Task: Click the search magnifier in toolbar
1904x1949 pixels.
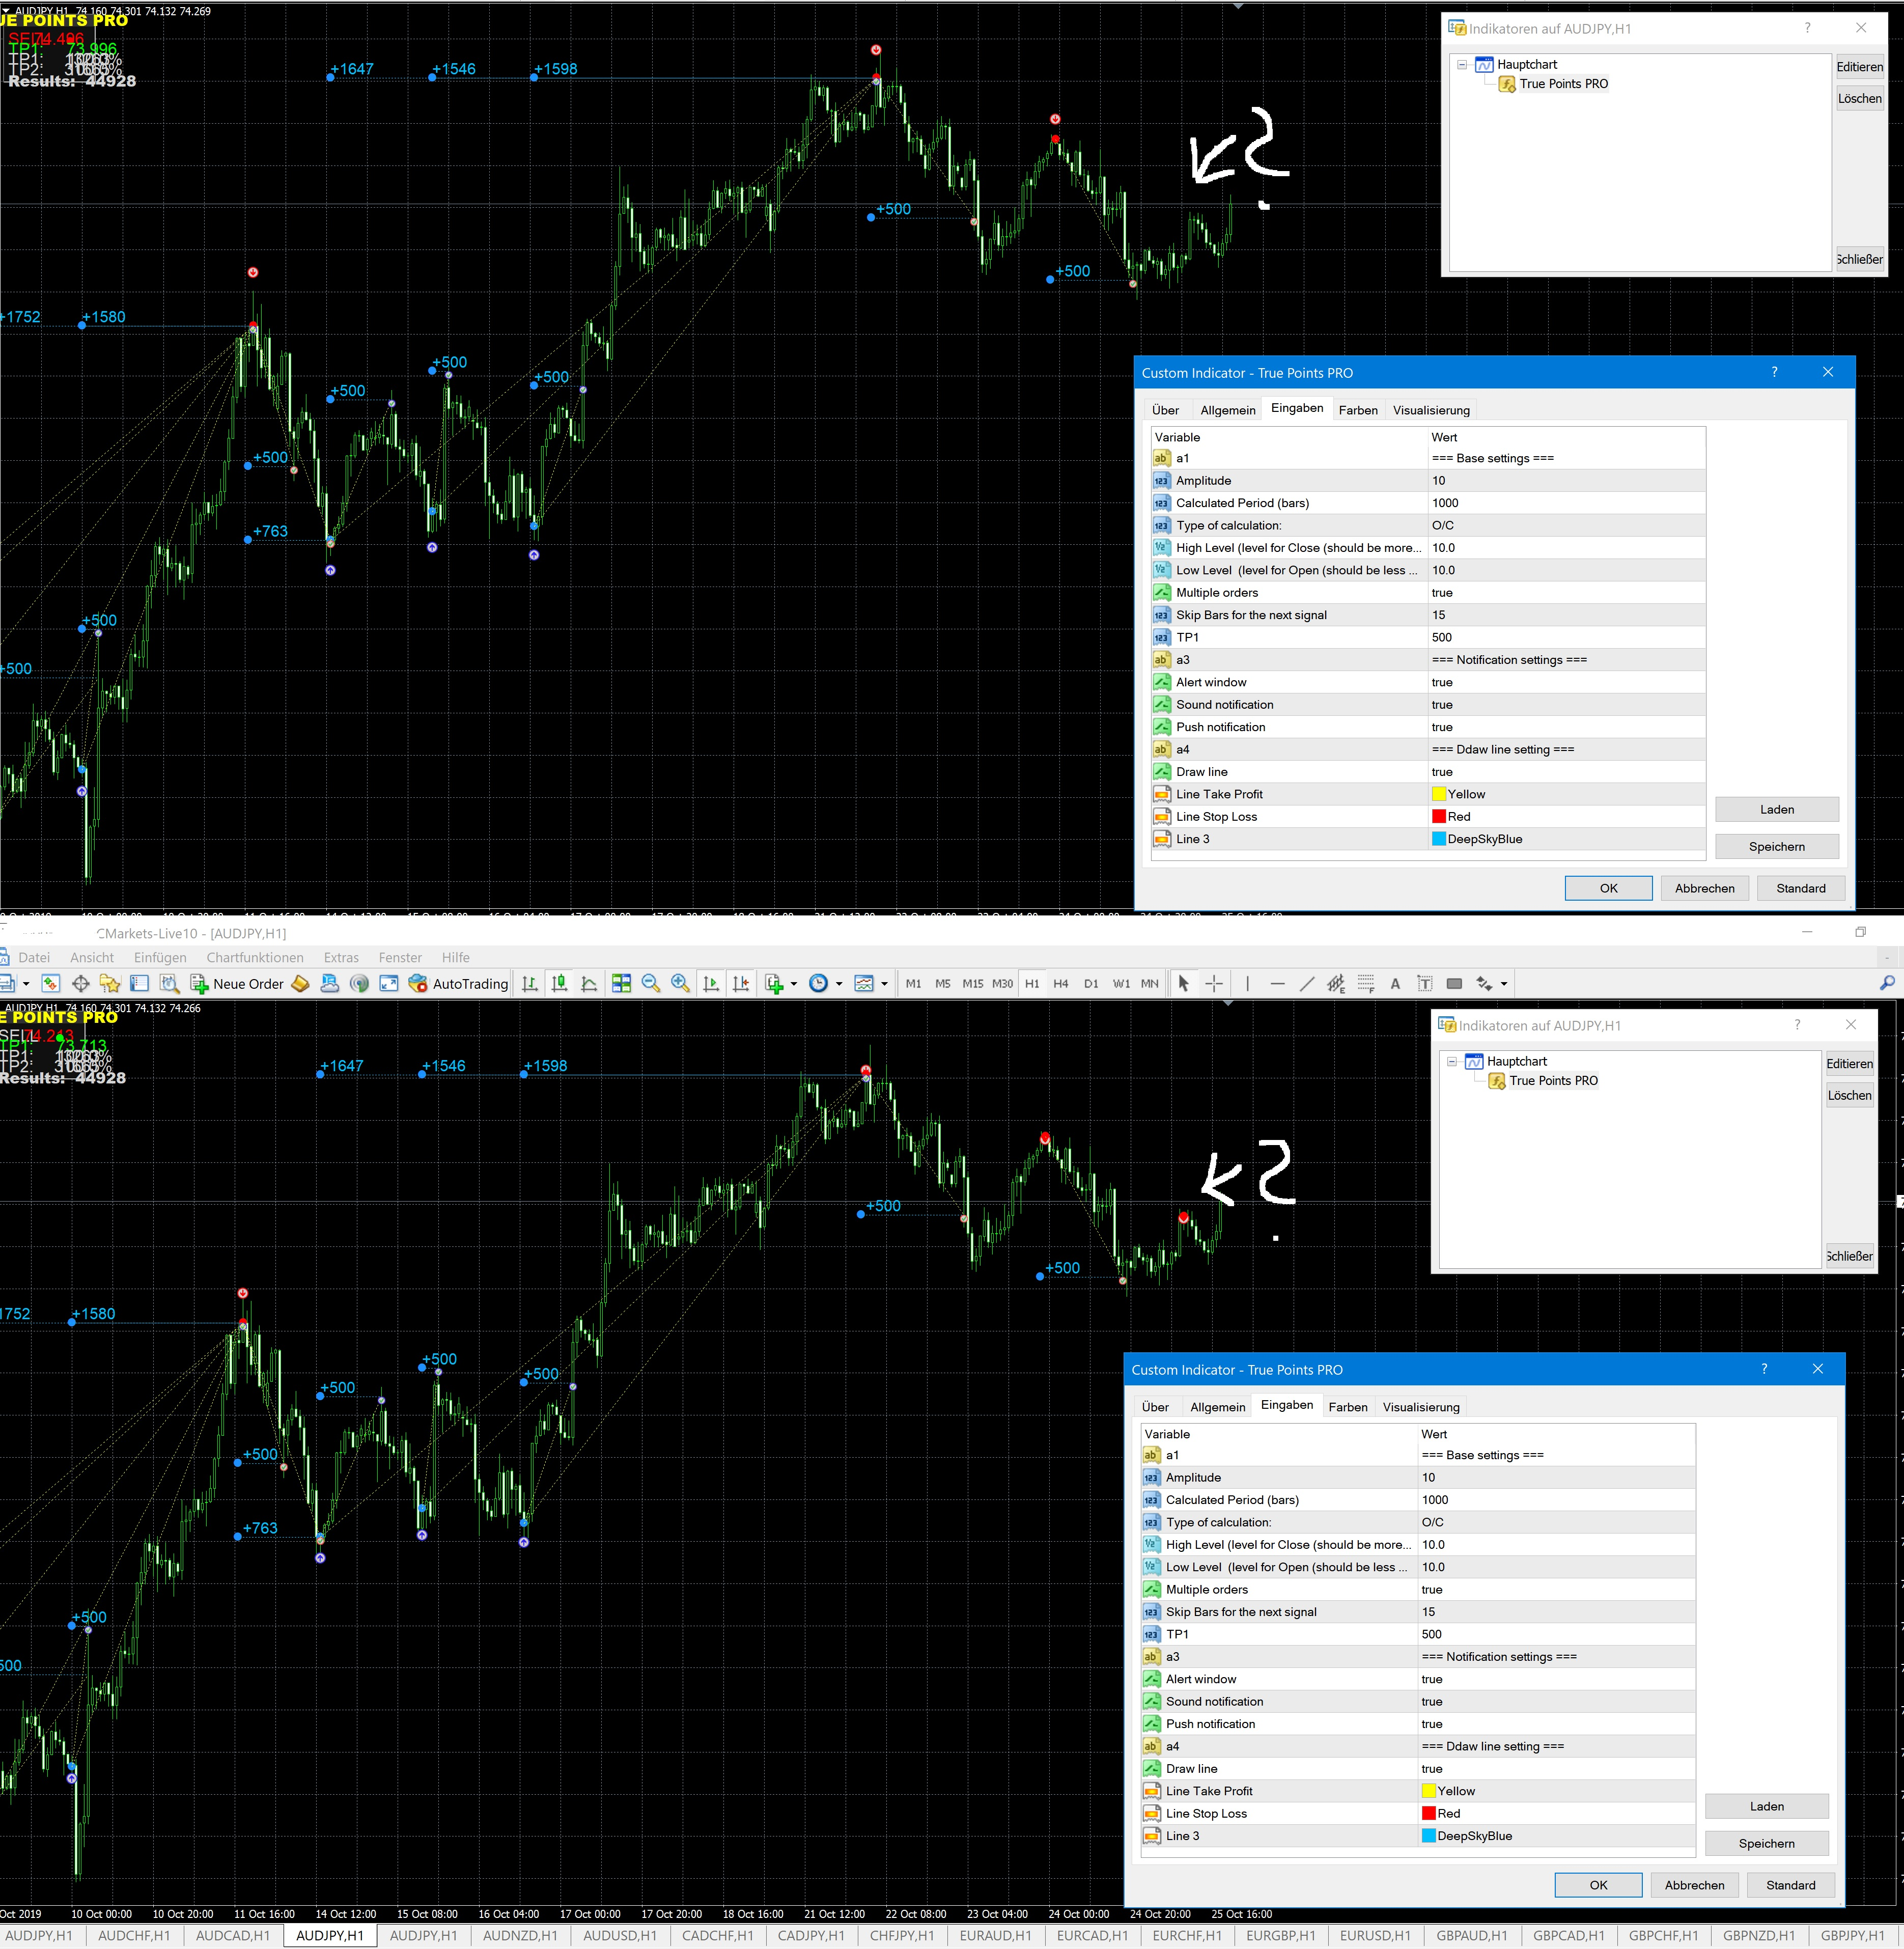Action: coord(1887,984)
